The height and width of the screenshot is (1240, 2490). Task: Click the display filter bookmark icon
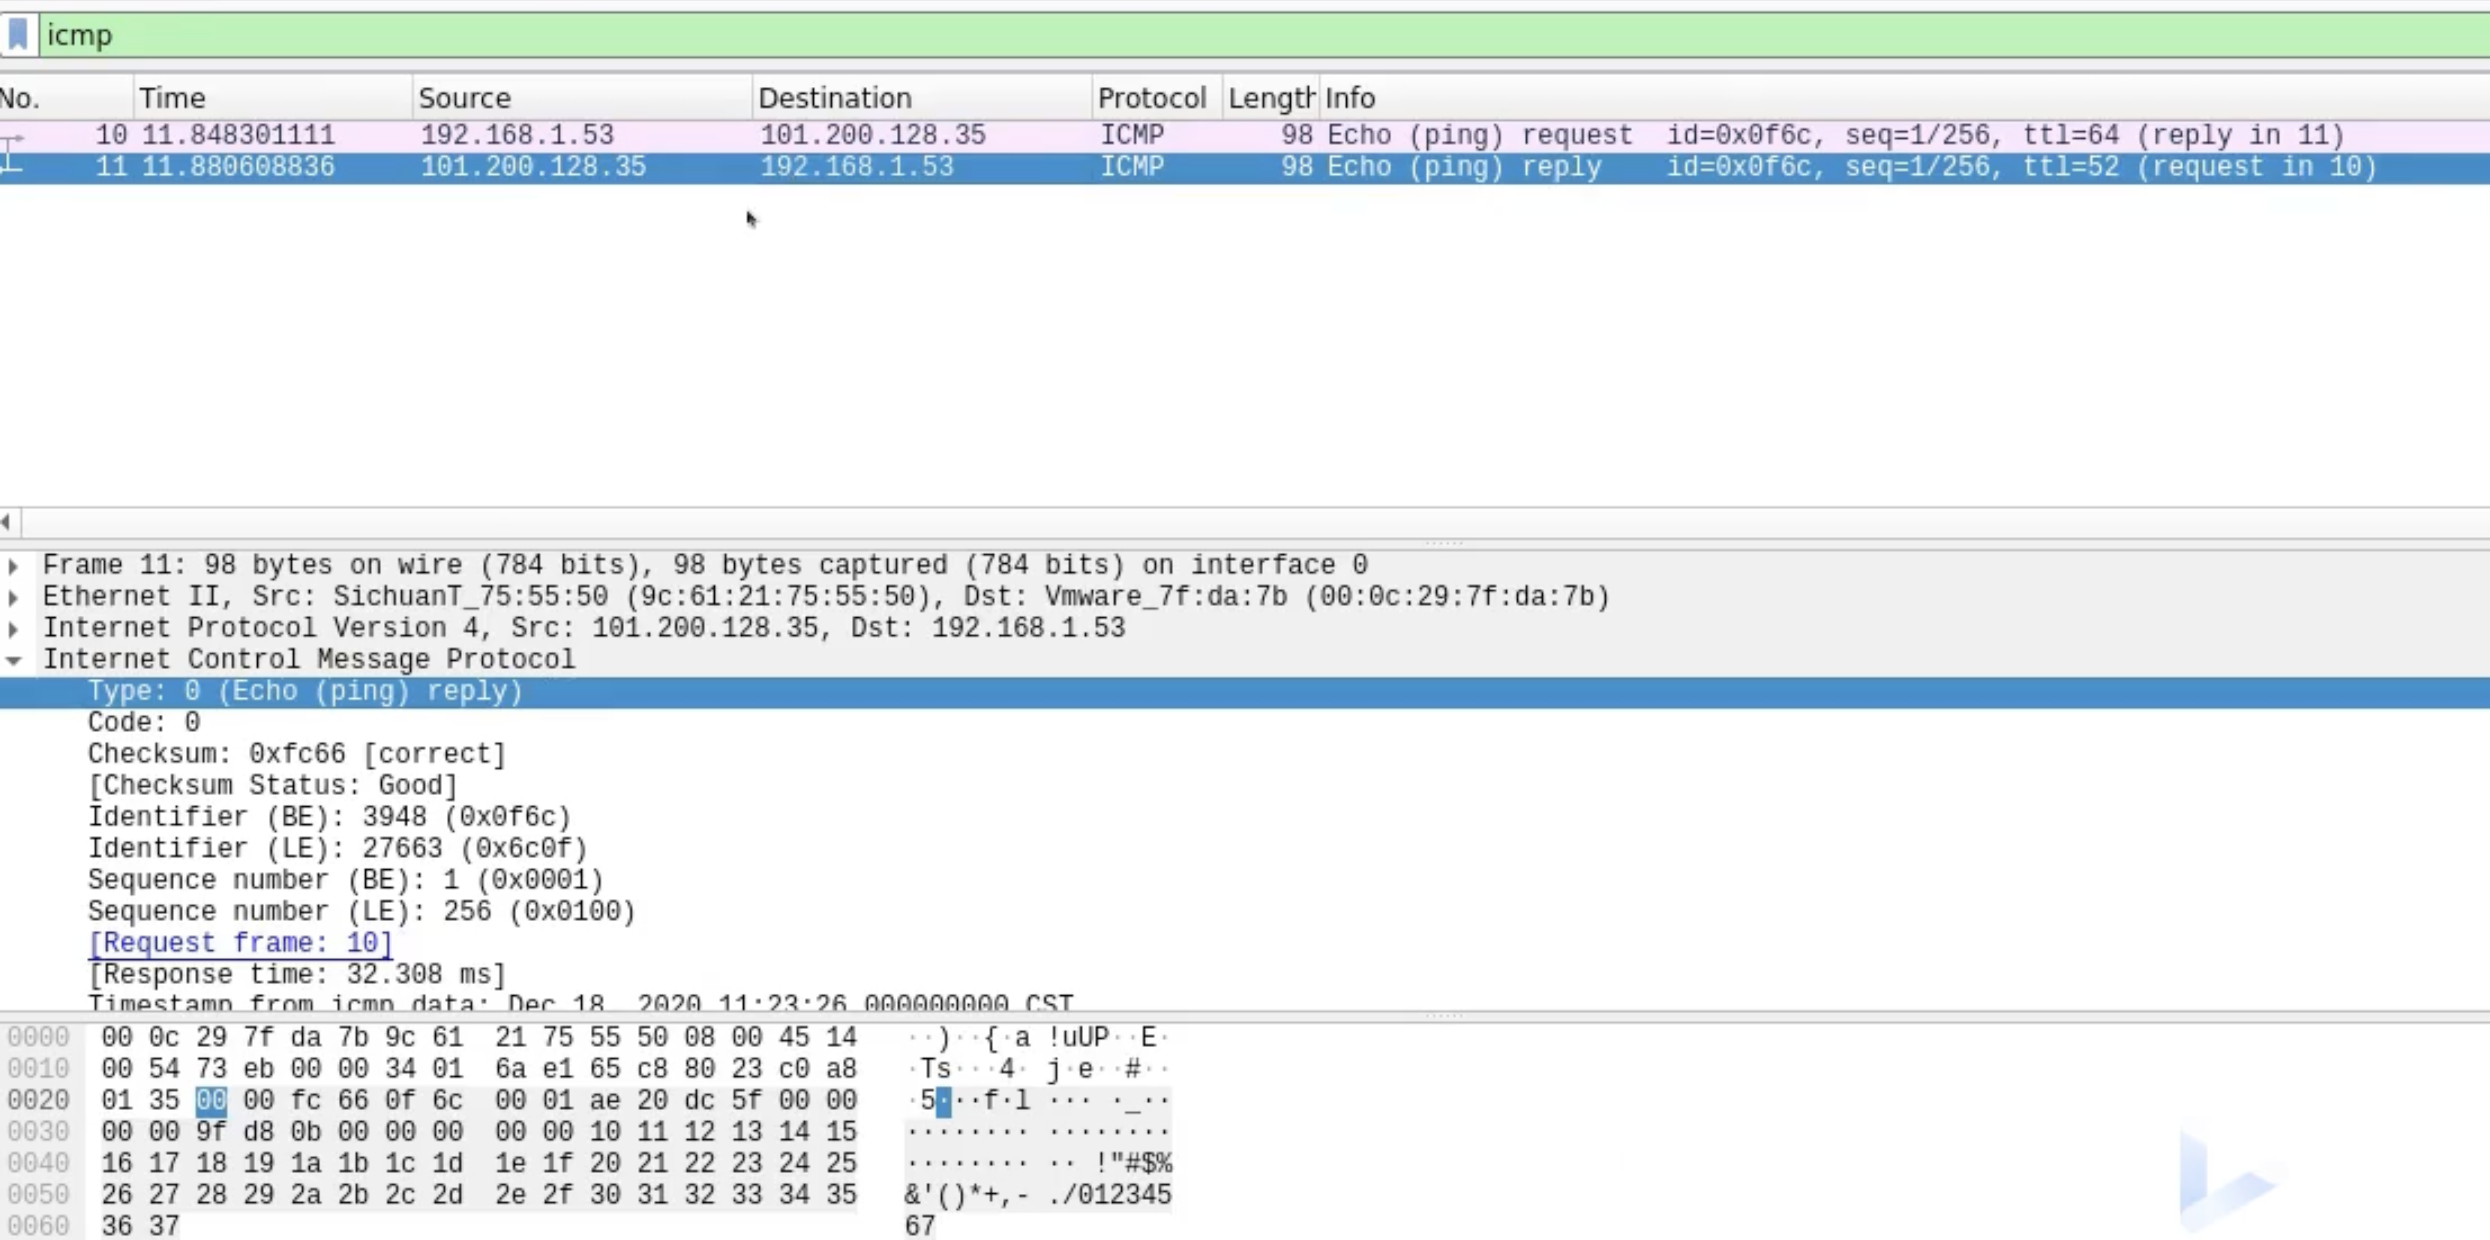tap(18, 35)
